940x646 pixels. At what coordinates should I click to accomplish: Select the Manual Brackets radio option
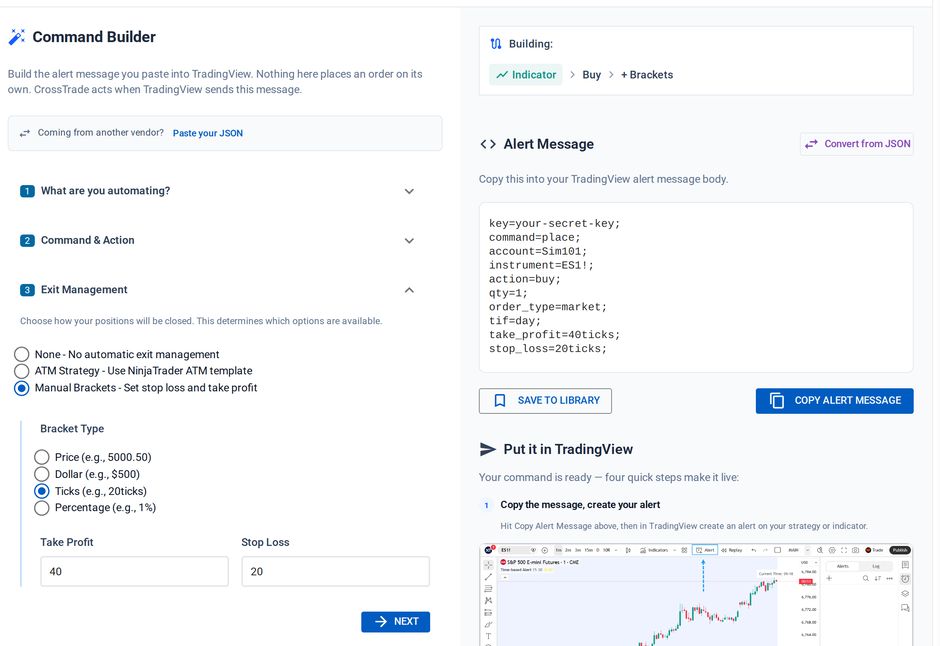tap(22, 388)
